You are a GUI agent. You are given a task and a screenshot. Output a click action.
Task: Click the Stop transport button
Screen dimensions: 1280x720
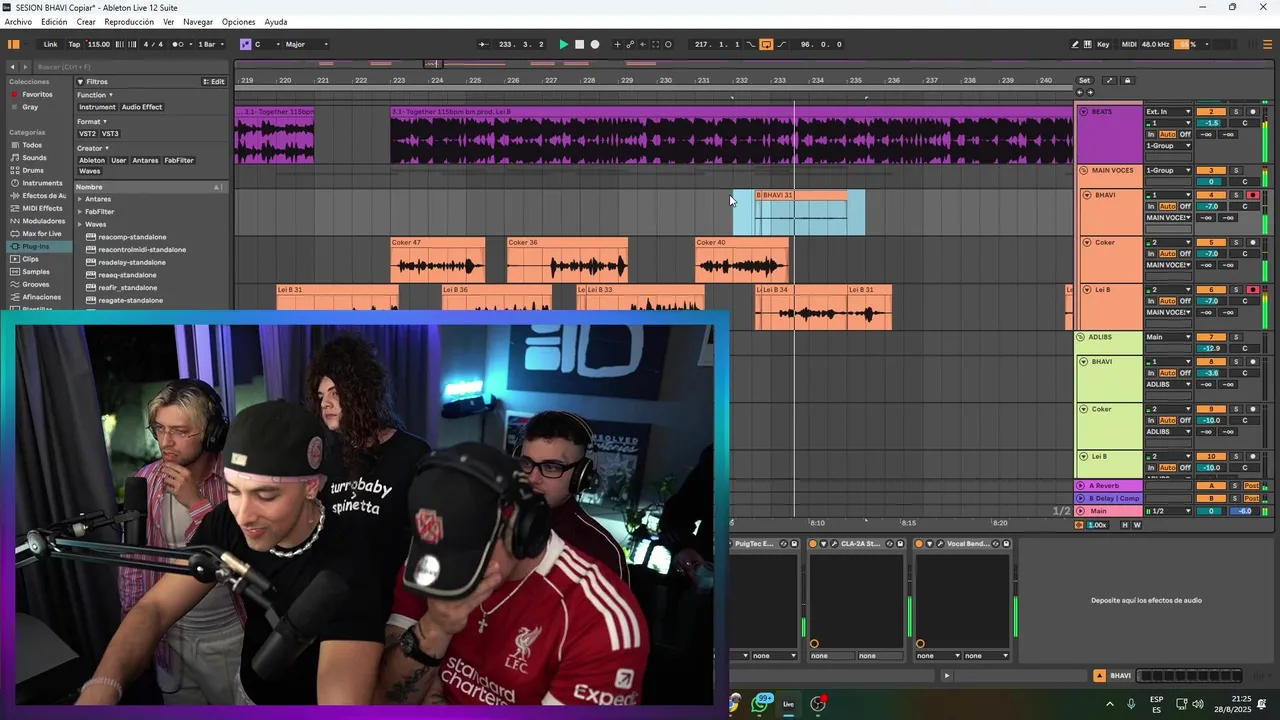point(579,44)
